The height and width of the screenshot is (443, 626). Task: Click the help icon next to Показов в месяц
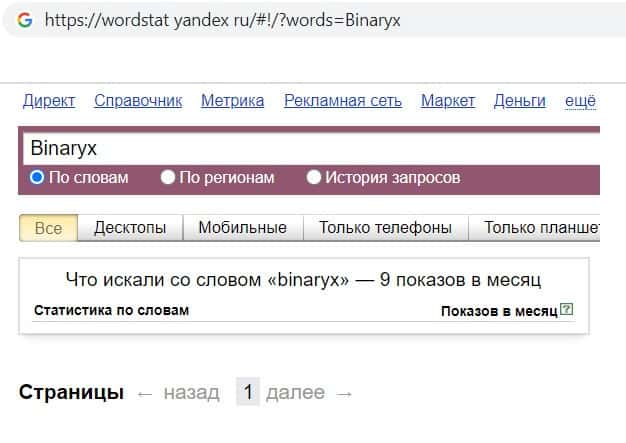click(566, 309)
